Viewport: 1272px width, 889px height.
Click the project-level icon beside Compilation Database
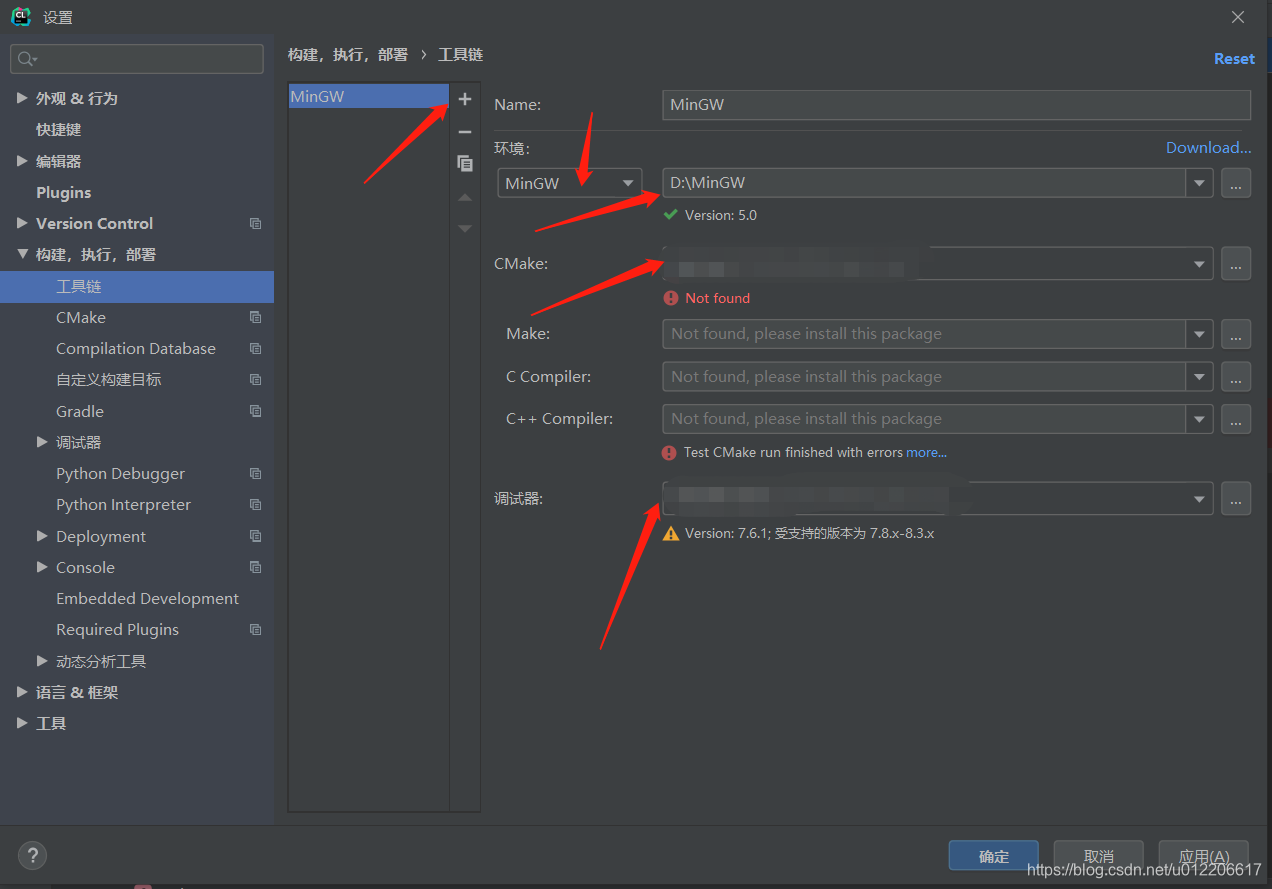pyautogui.click(x=255, y=349)
